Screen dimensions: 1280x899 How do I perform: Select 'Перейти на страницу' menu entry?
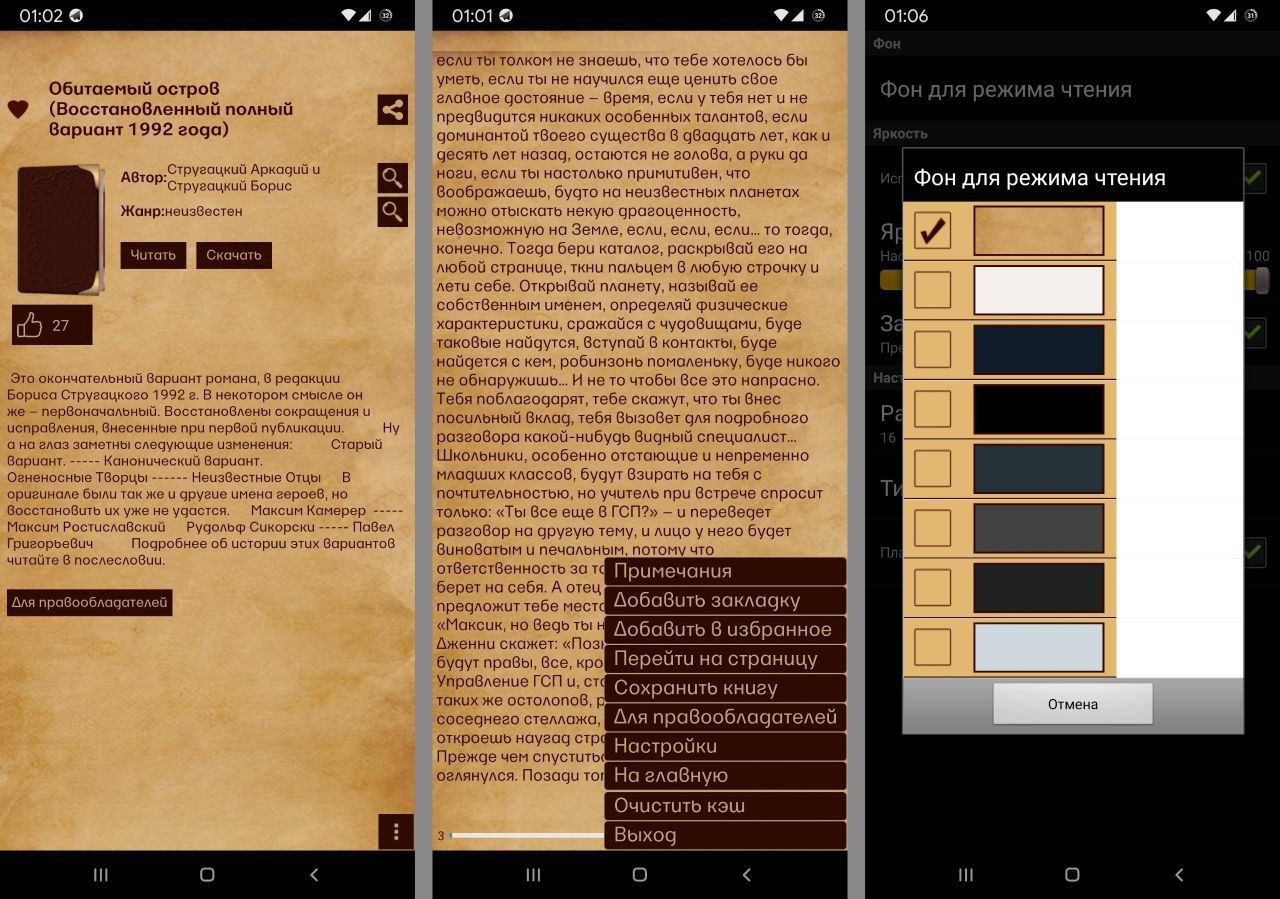(x=725, y=659)
